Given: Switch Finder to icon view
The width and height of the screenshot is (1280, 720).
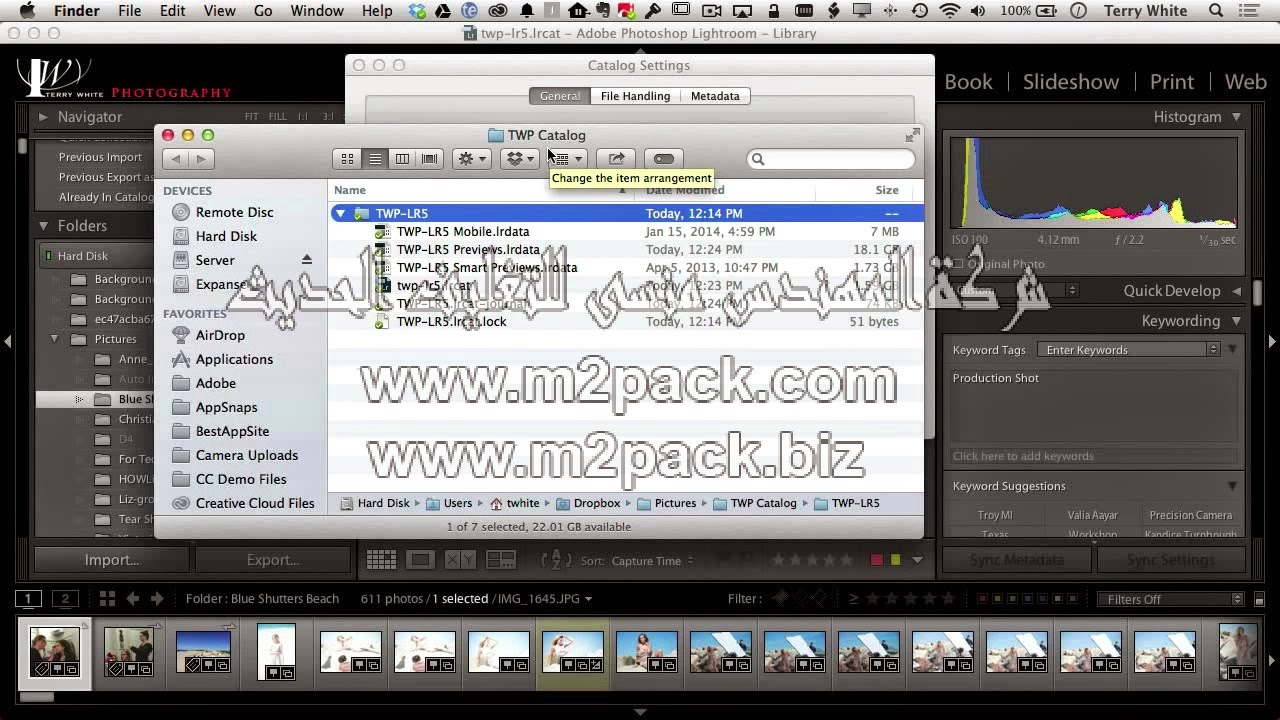Looking at the screenshot, I should click(347, 159).
